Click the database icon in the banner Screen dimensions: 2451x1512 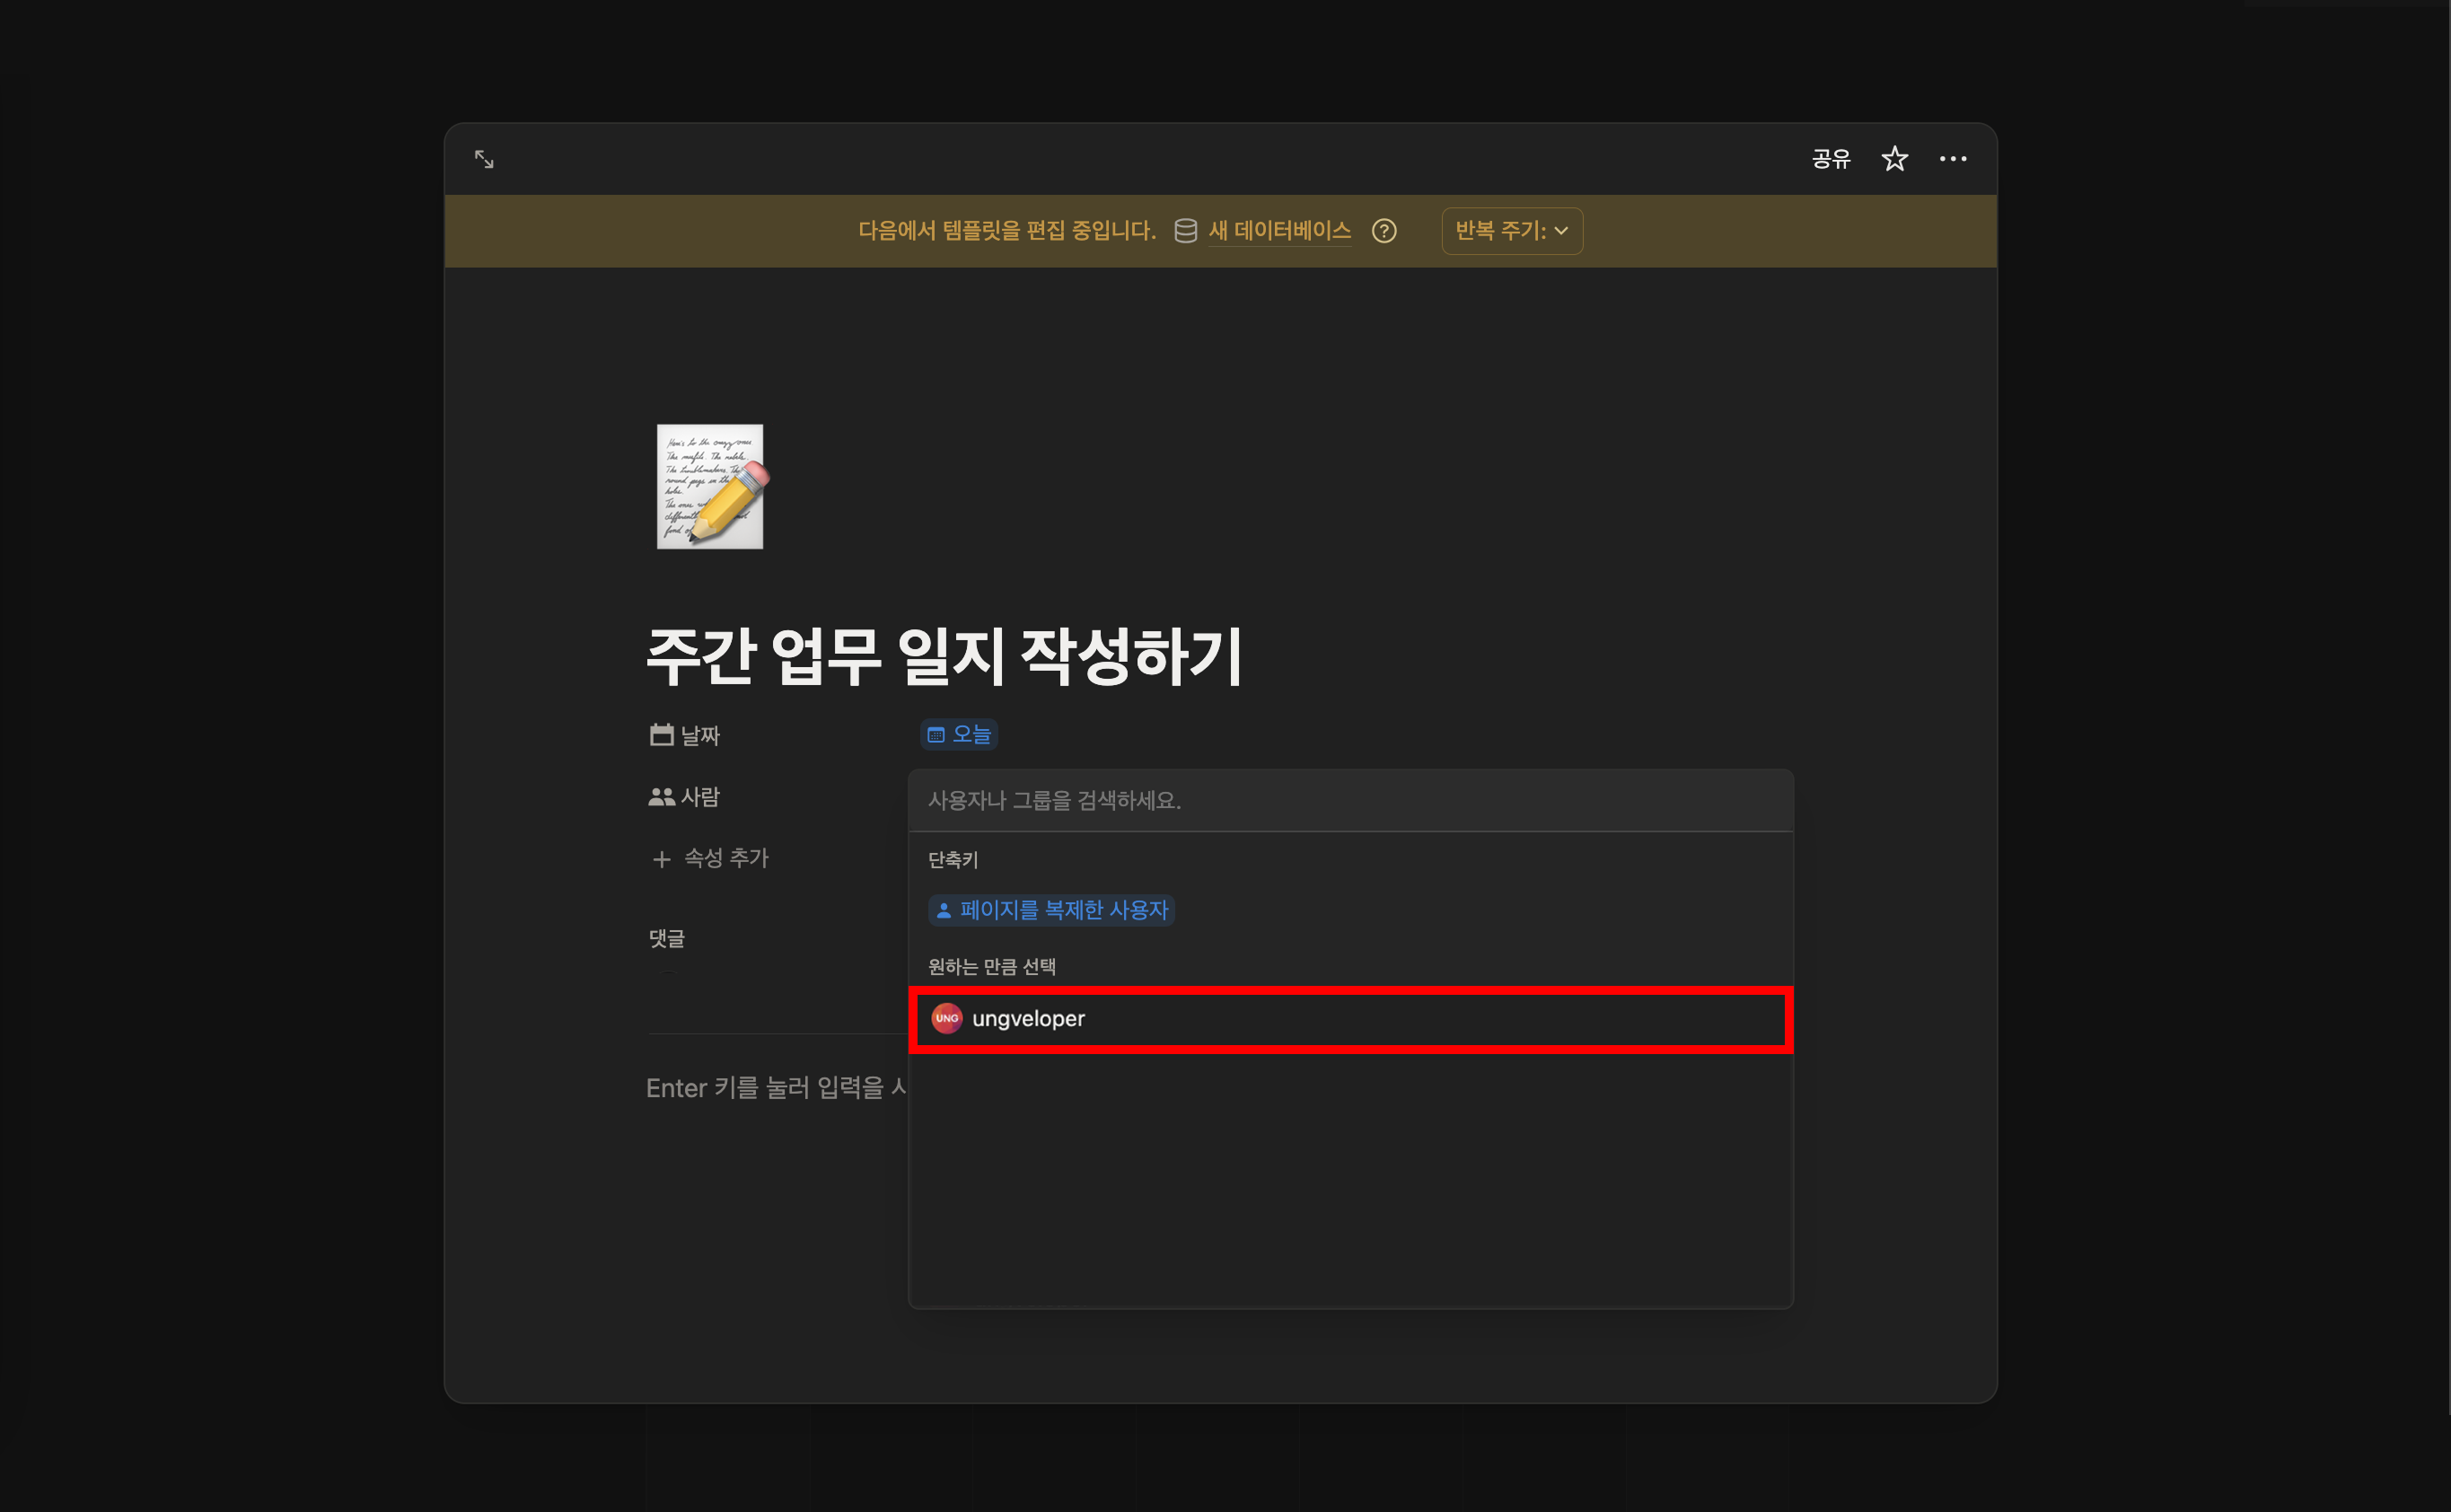1185,231
